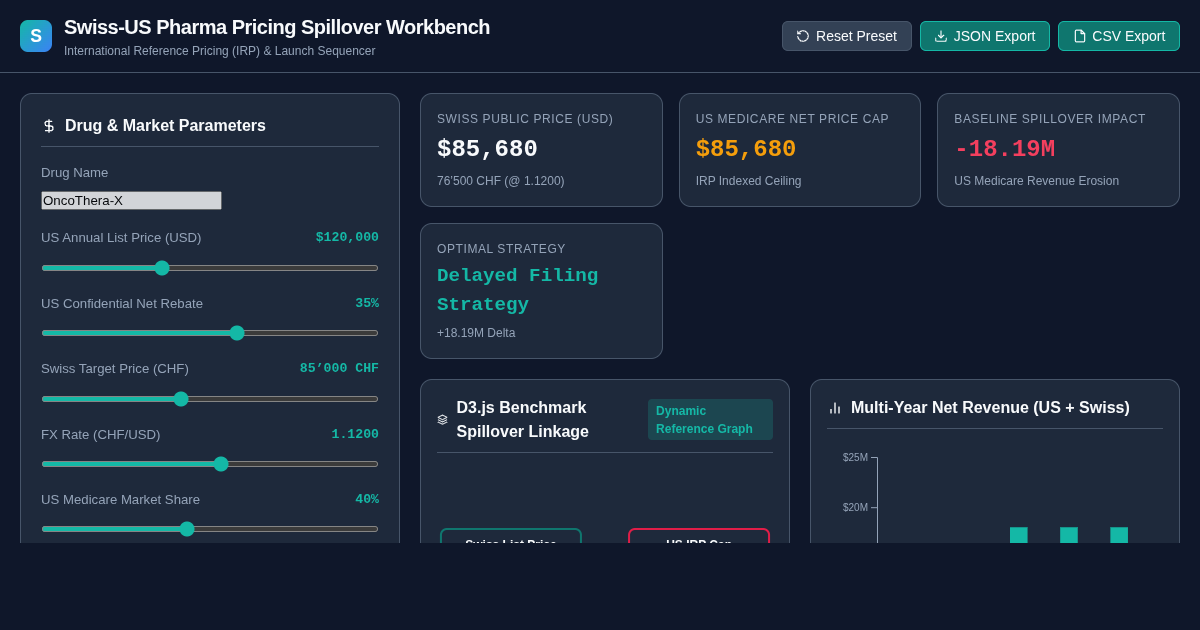
Task: Click the FX Rate (CHF/USD) slider
Action: coord(210,464)
